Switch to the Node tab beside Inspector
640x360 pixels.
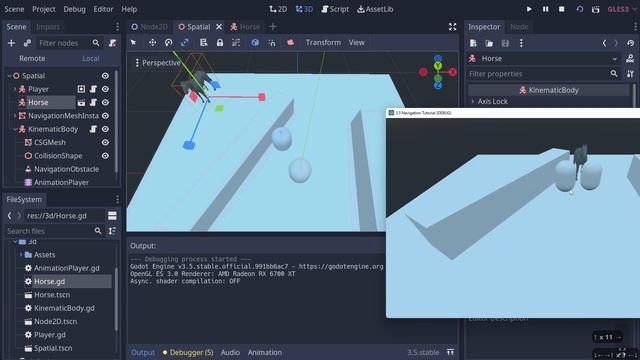click(x=519, y=27)
